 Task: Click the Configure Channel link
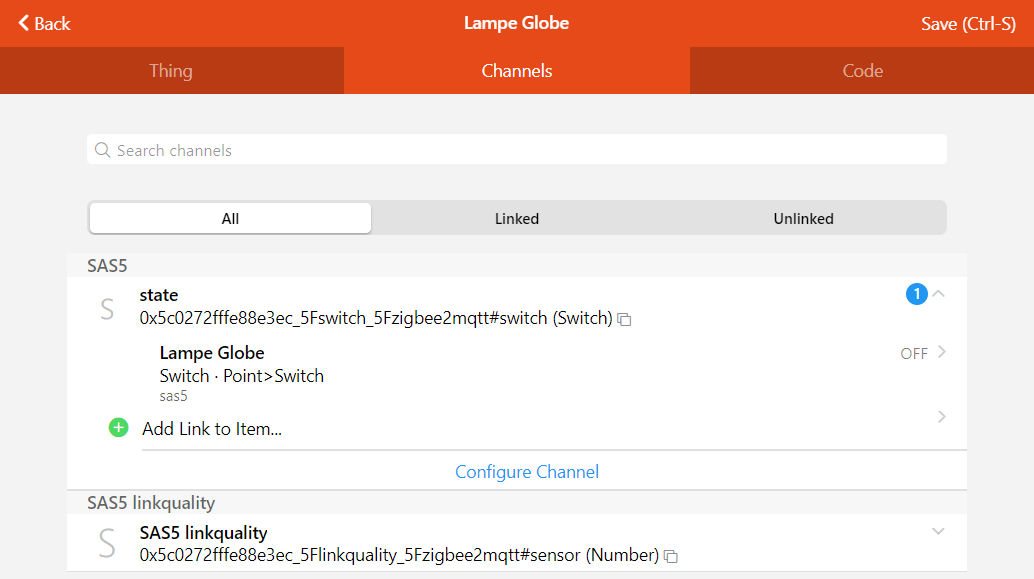pos(527,471)
